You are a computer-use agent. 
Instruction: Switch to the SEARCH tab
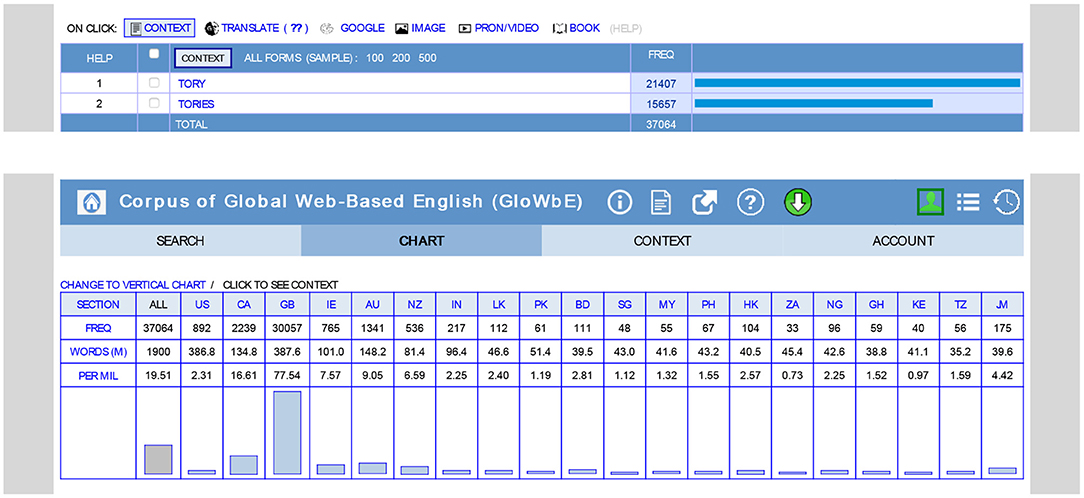tap(180, 241)
